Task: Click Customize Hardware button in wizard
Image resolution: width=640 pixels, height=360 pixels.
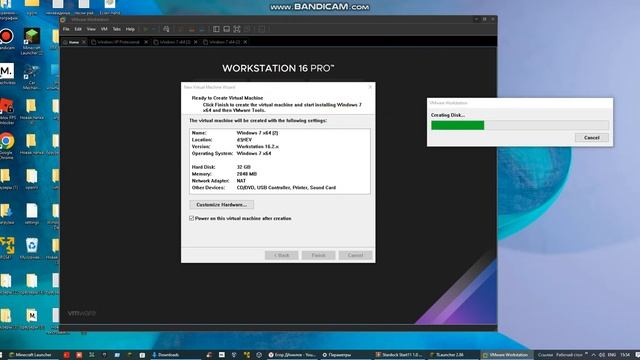Action: [x=222, y=204]
